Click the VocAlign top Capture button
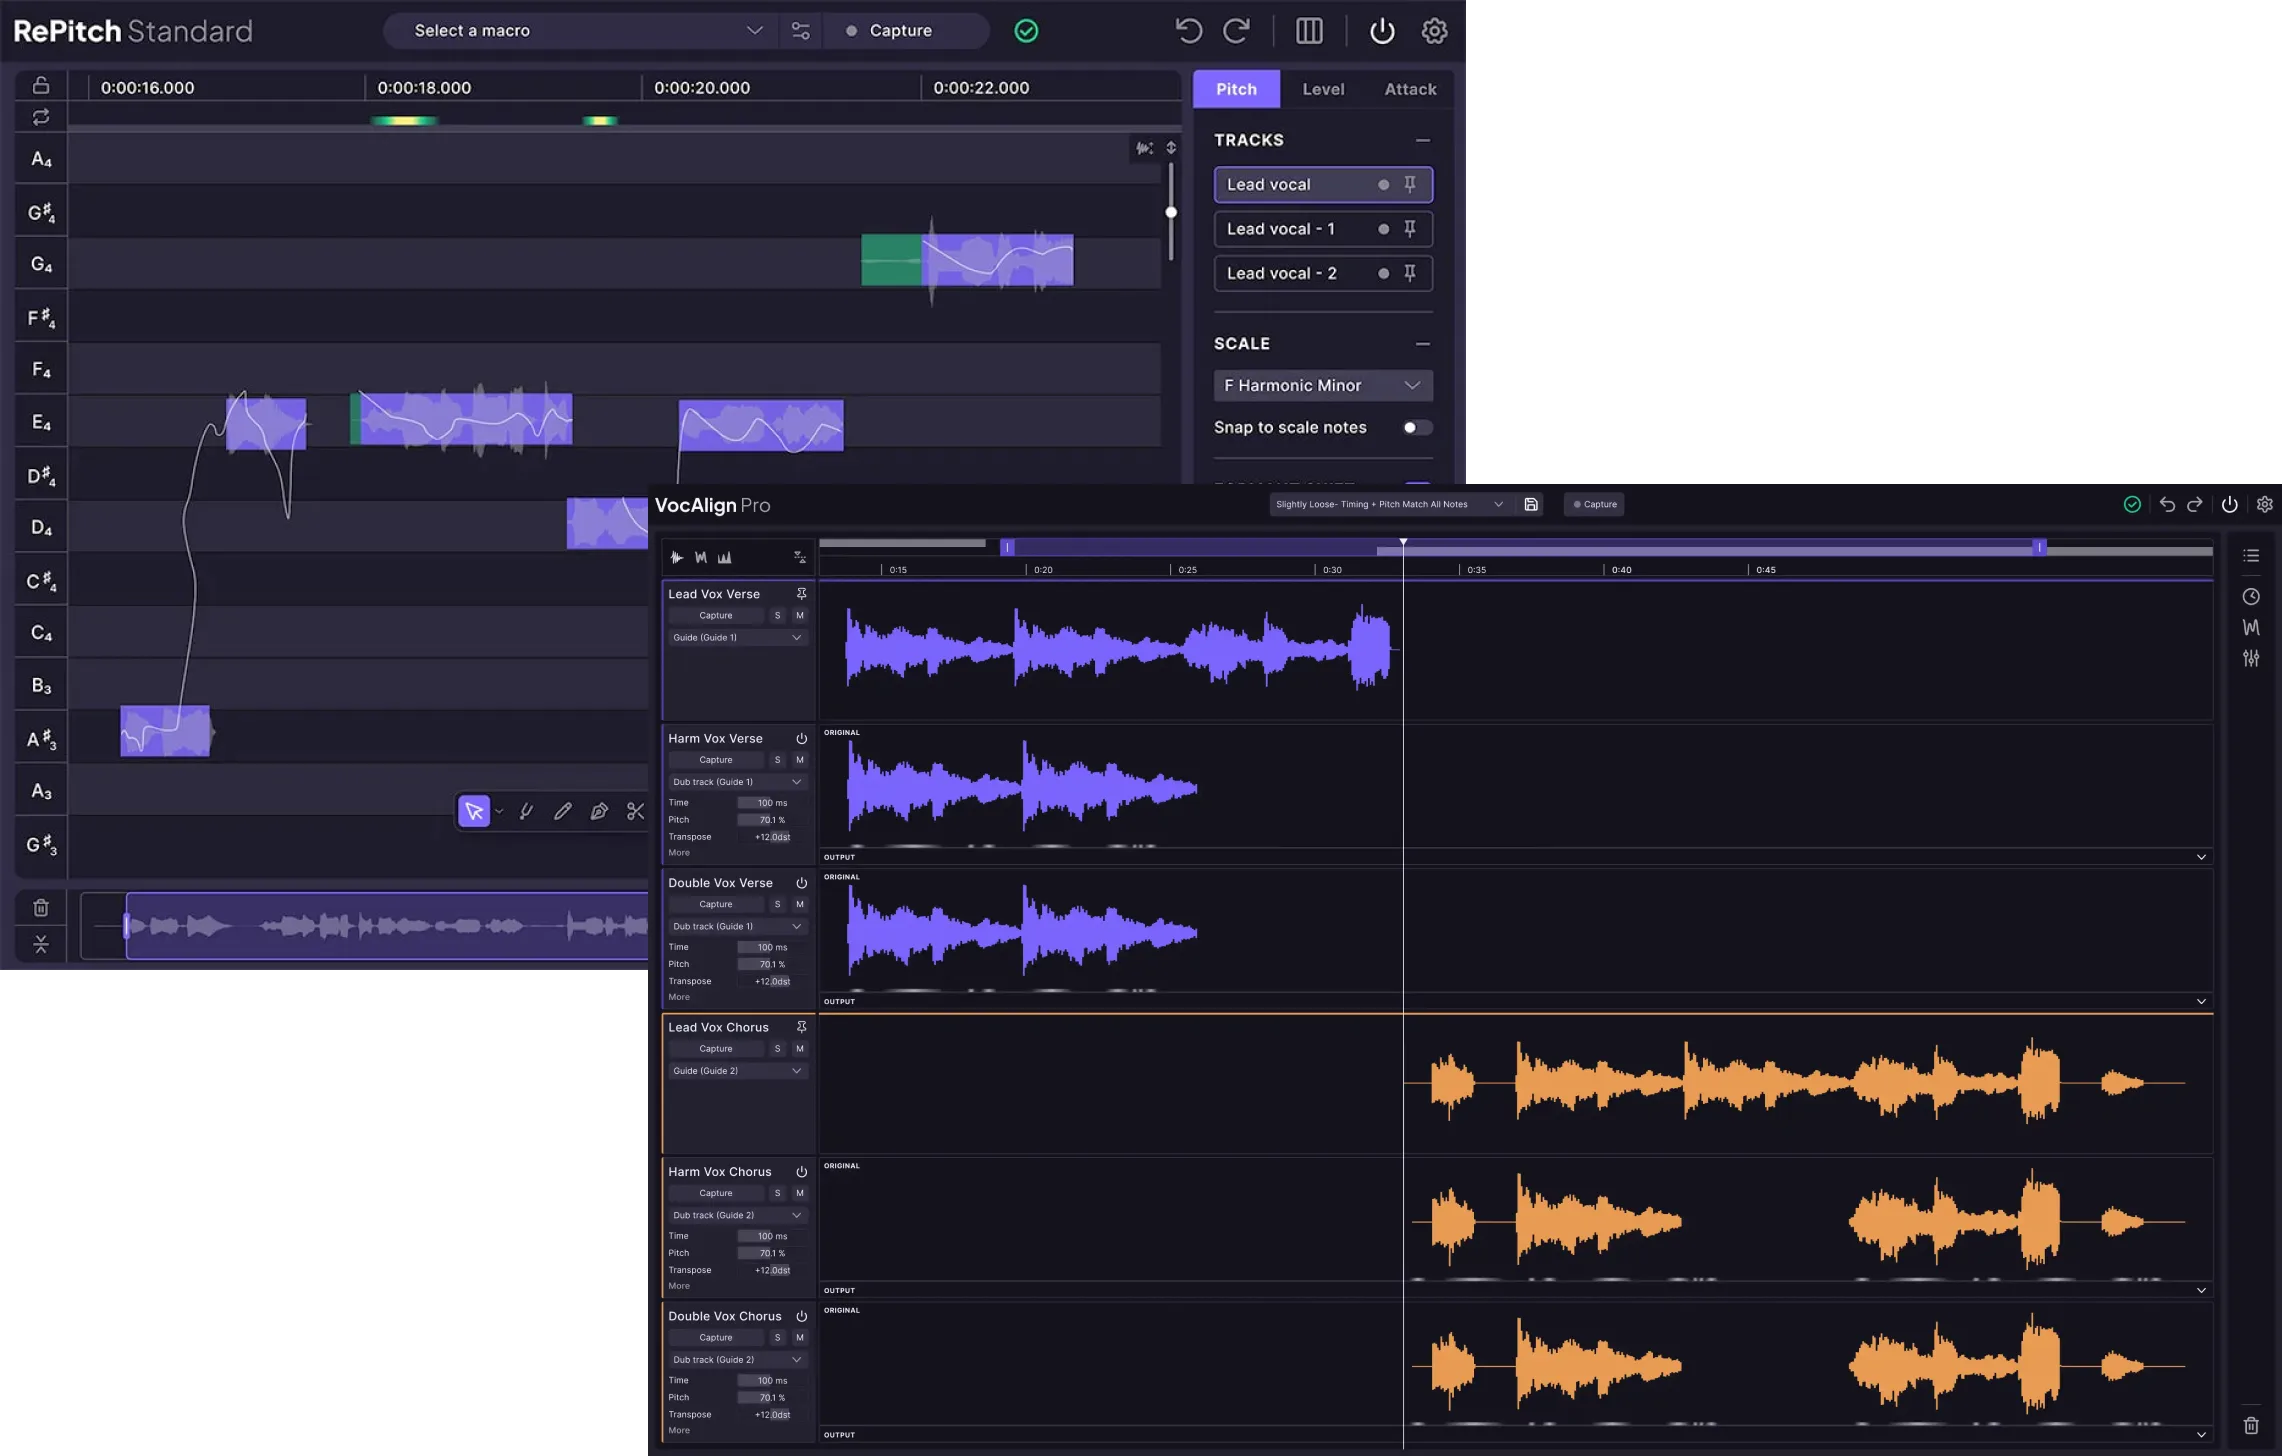Viewport: 2282px width, 1456px height. pos(1594,504)
